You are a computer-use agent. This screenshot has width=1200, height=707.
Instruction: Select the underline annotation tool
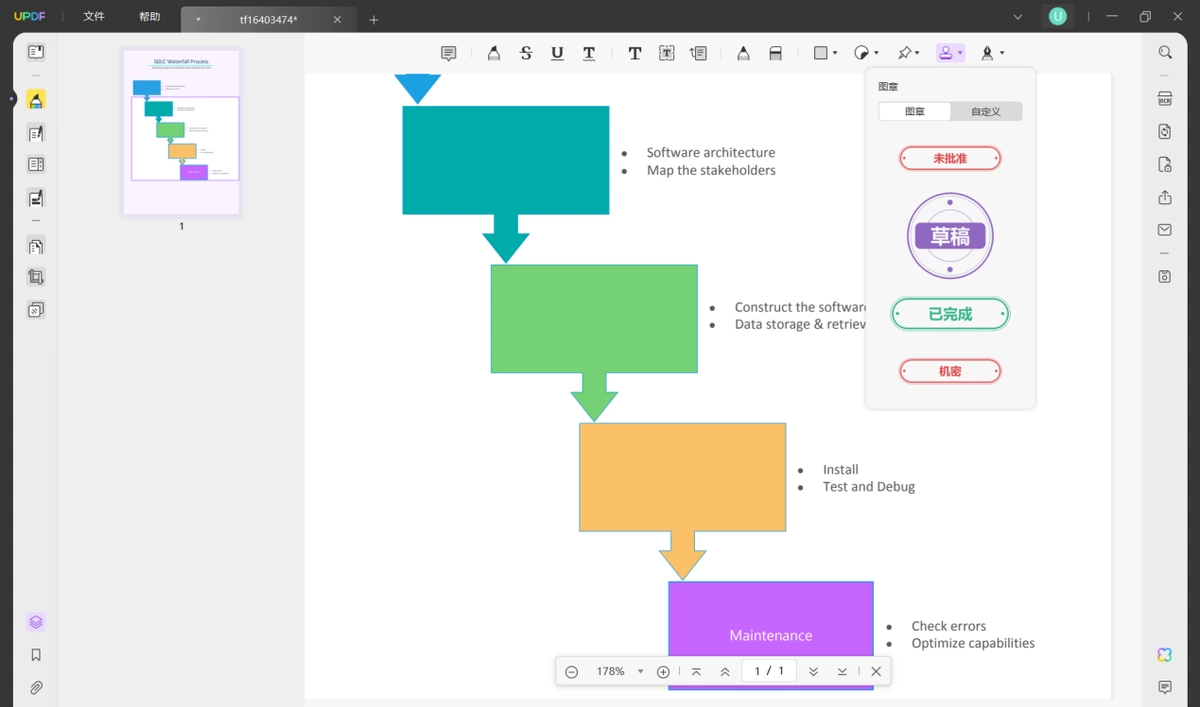pyautogui.click(x=557, y=53)
